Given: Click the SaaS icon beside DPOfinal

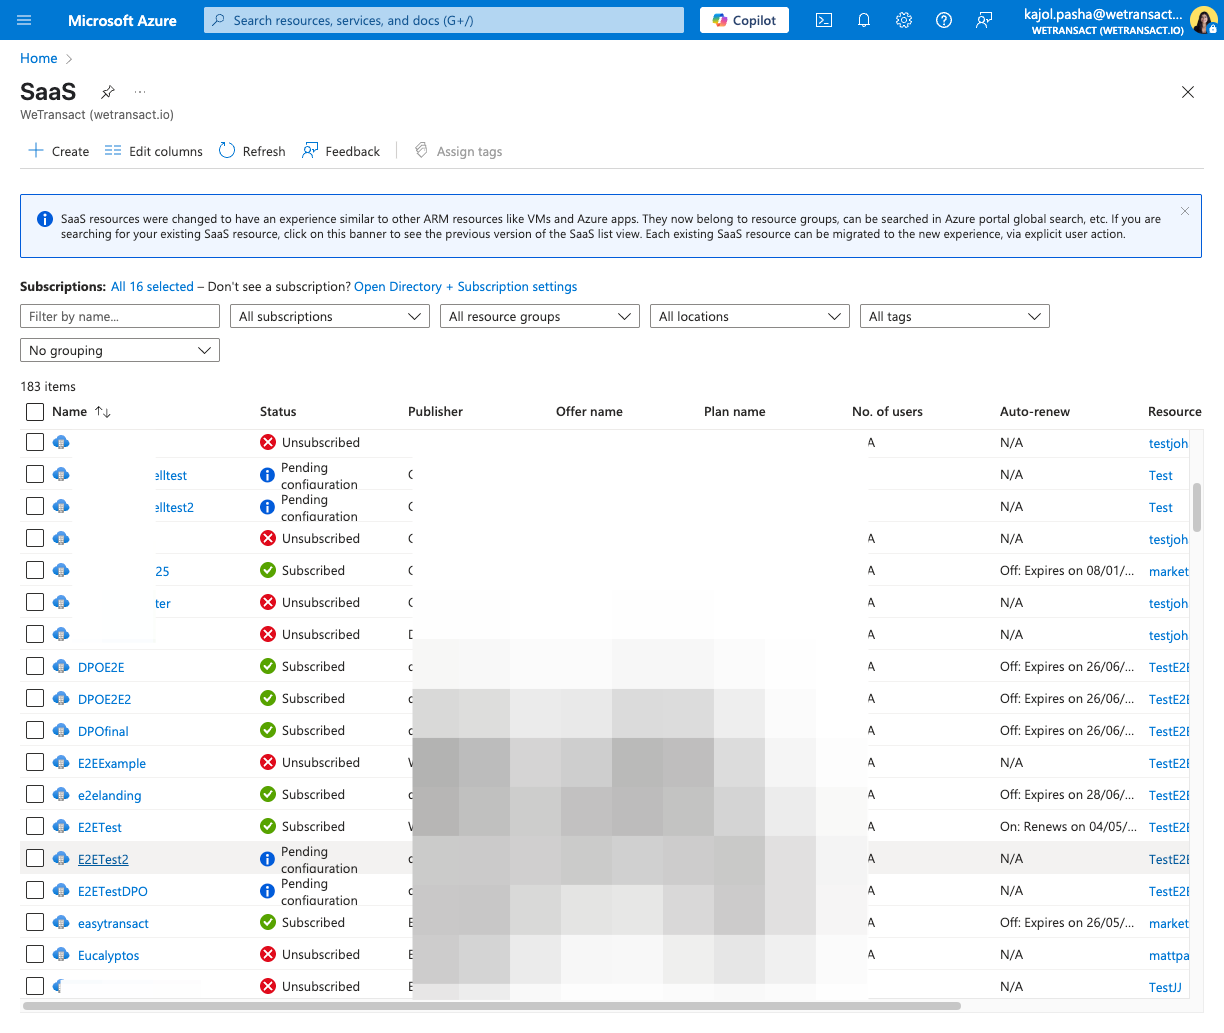Looking at the screenshot, I should 61,730.
